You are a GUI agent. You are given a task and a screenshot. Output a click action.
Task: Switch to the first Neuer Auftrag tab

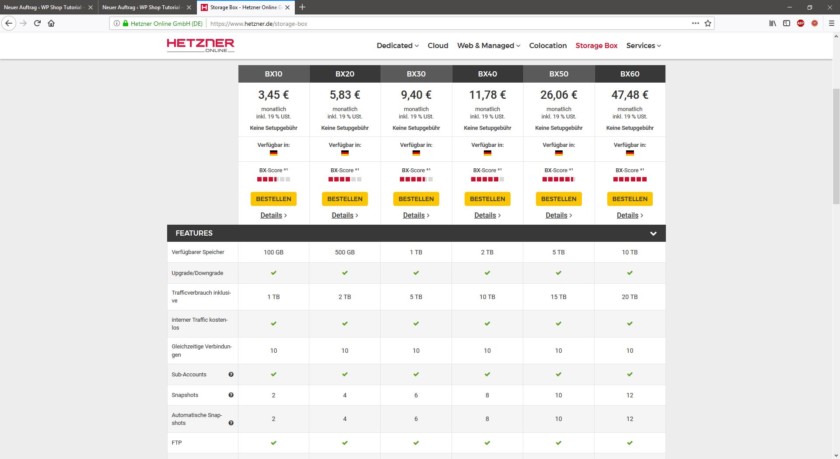click(x=44, y=7)
